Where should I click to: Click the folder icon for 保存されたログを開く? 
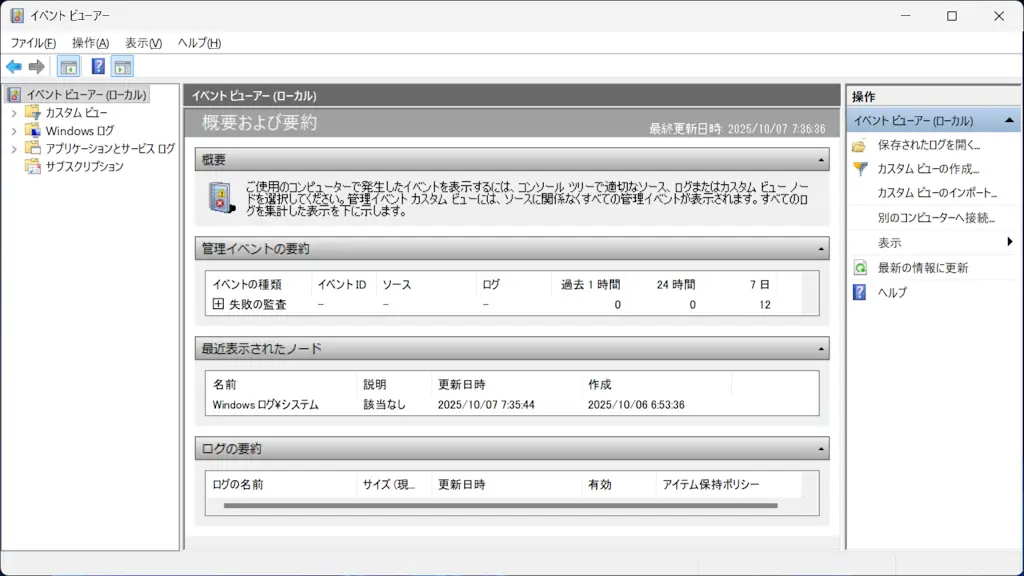(x=859, y=145)
